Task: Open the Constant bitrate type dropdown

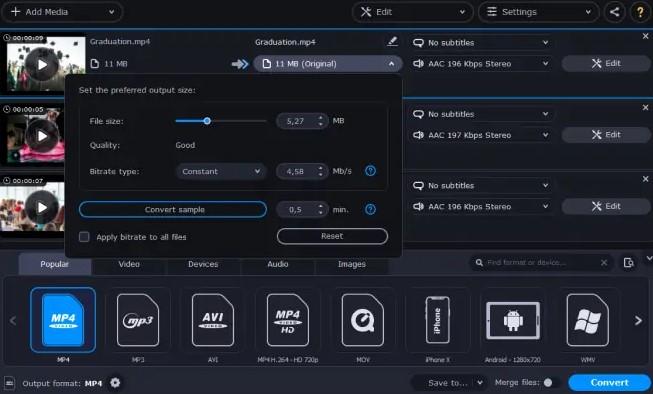Action: [221, 171]
